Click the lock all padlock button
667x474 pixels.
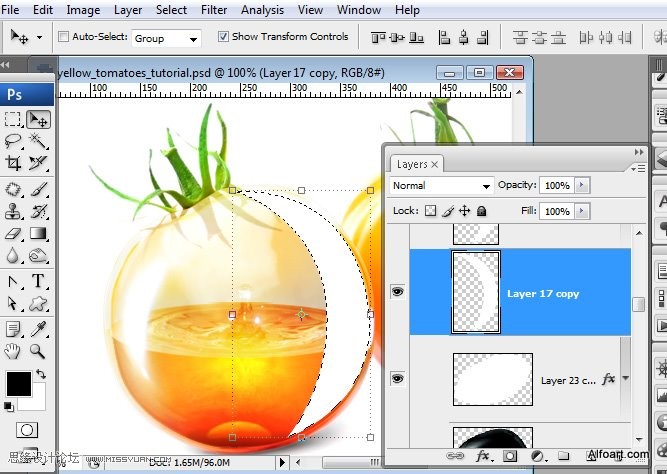point(482,211)
